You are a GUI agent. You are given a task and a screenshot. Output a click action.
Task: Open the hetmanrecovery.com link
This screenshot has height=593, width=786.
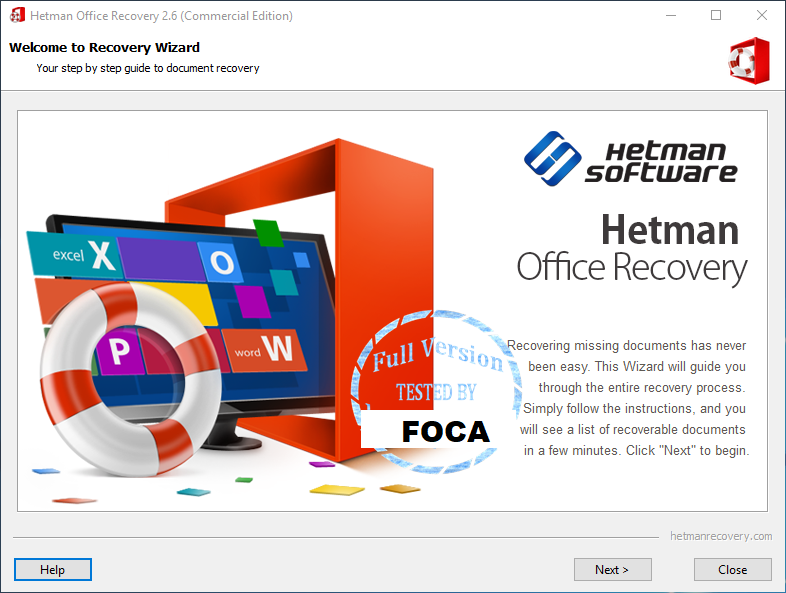point(721,536)
